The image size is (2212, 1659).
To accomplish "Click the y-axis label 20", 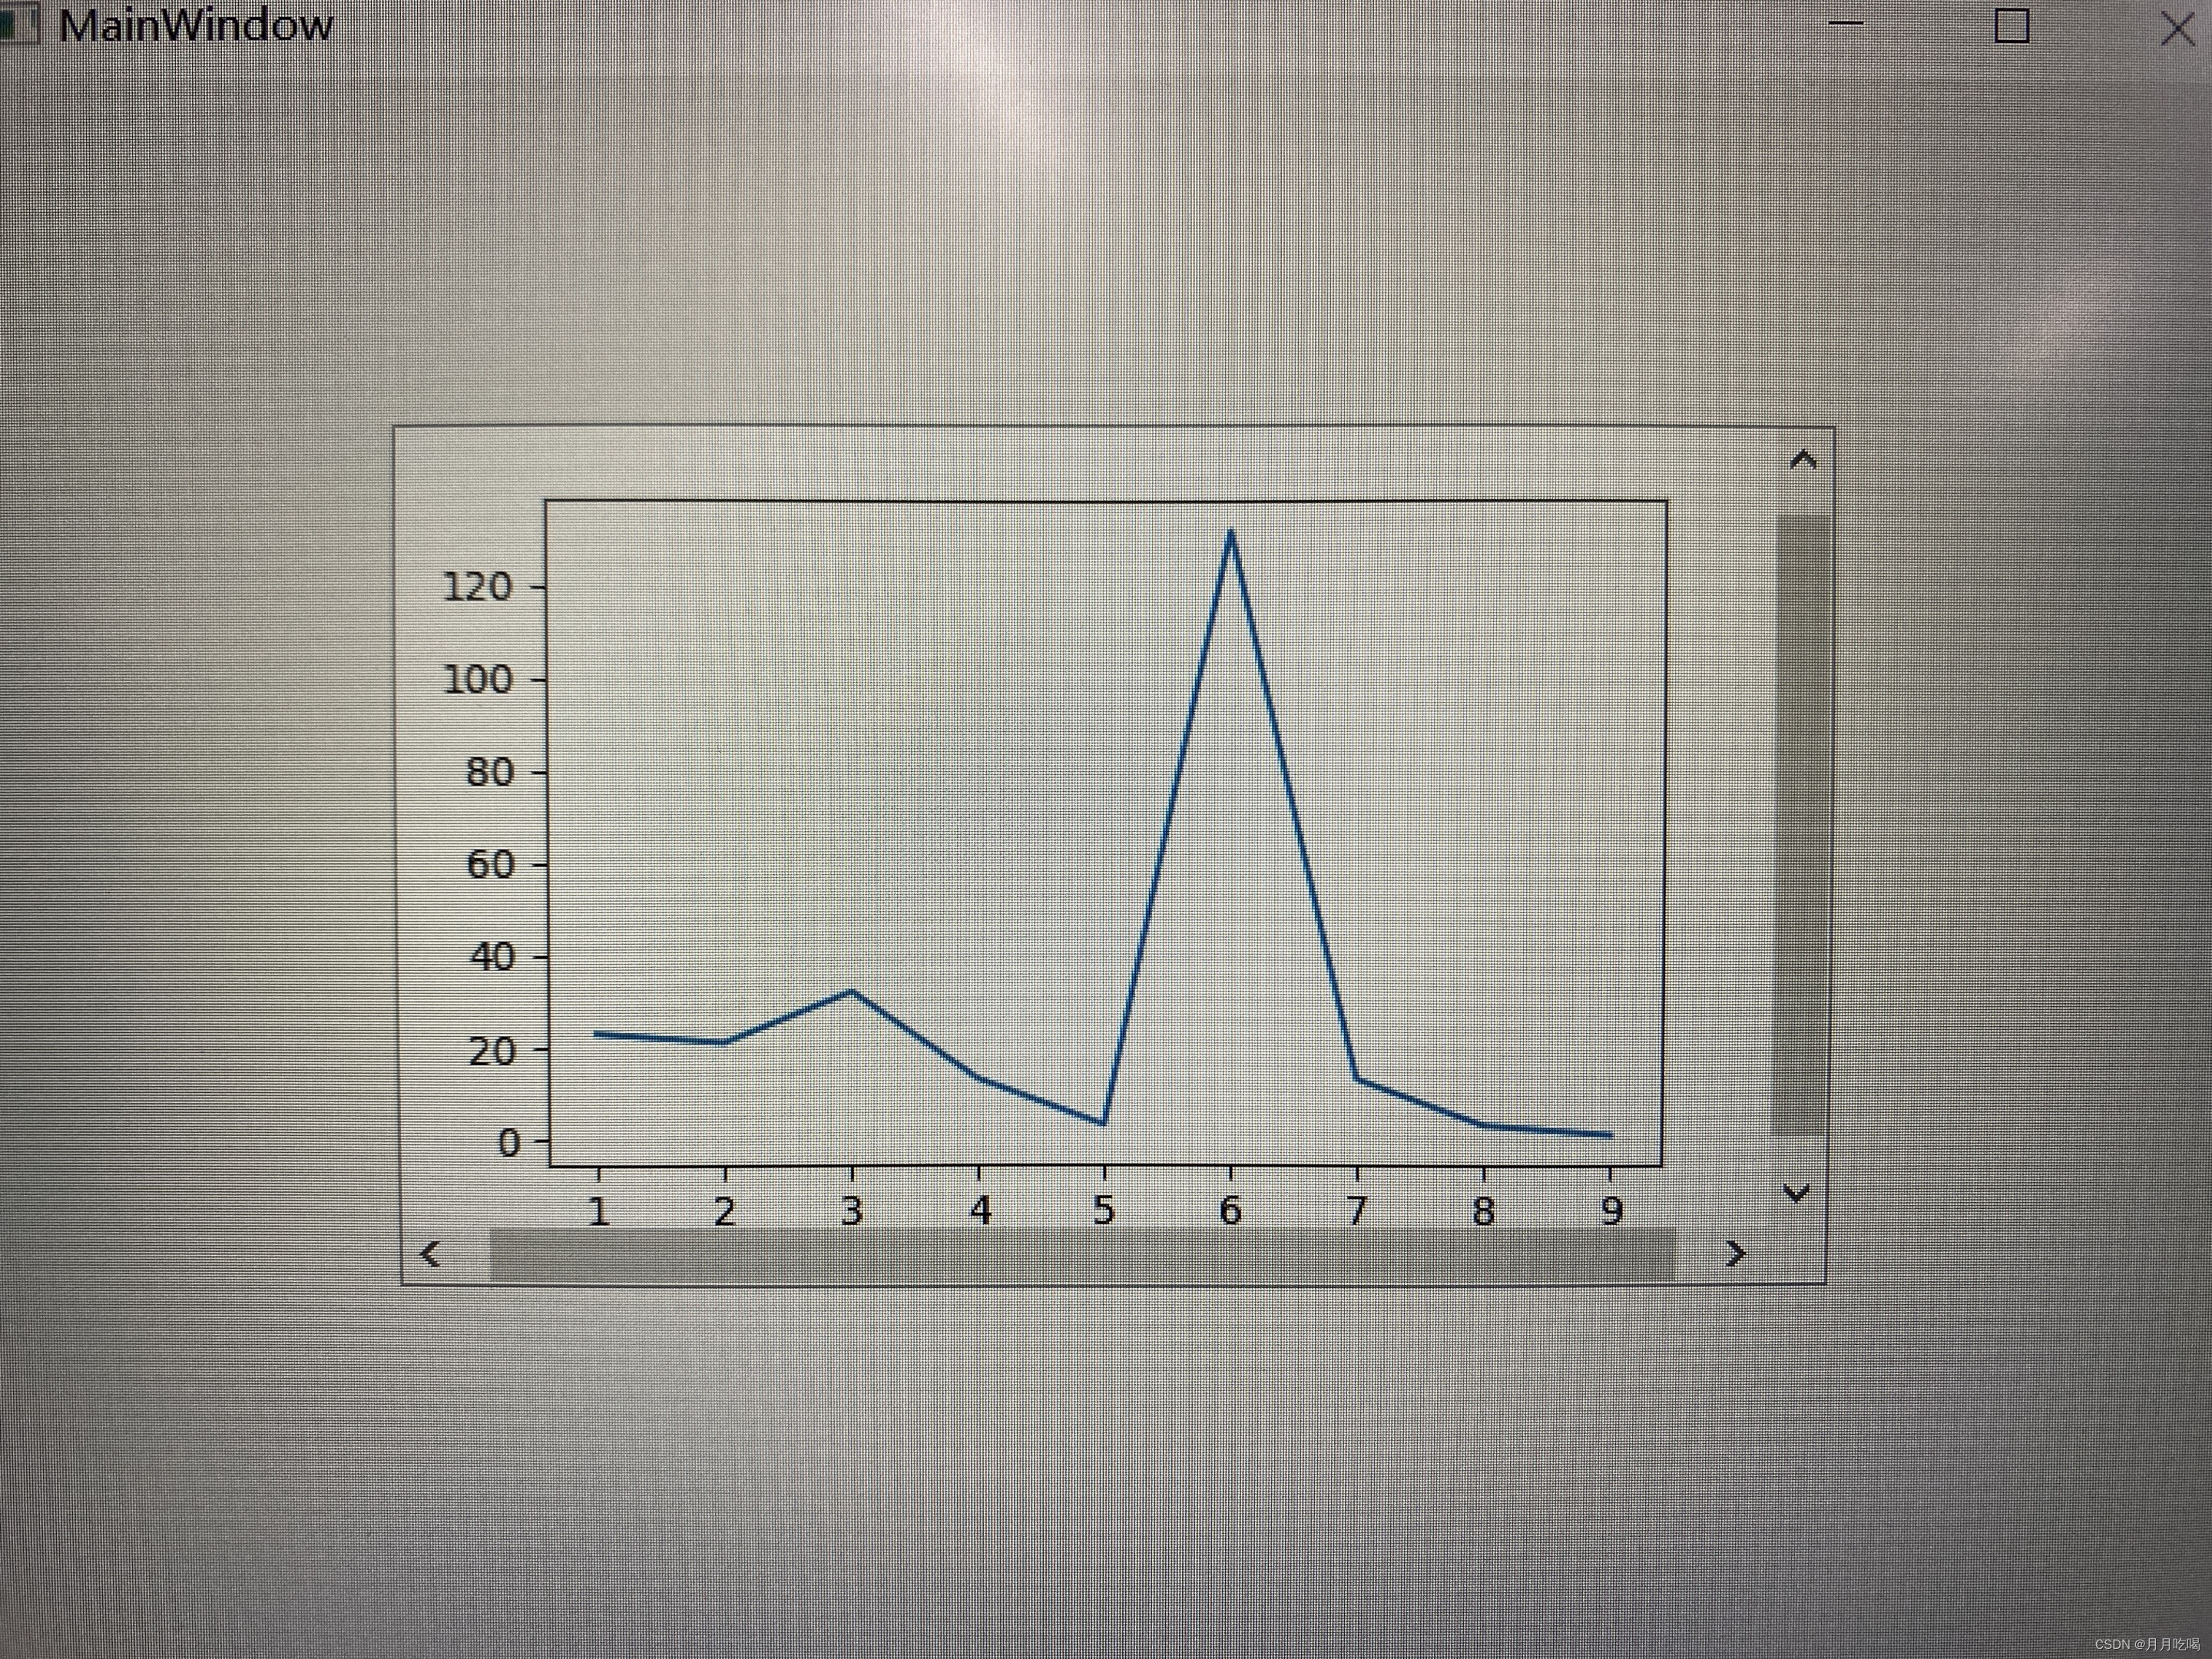I will [492, 1050].
